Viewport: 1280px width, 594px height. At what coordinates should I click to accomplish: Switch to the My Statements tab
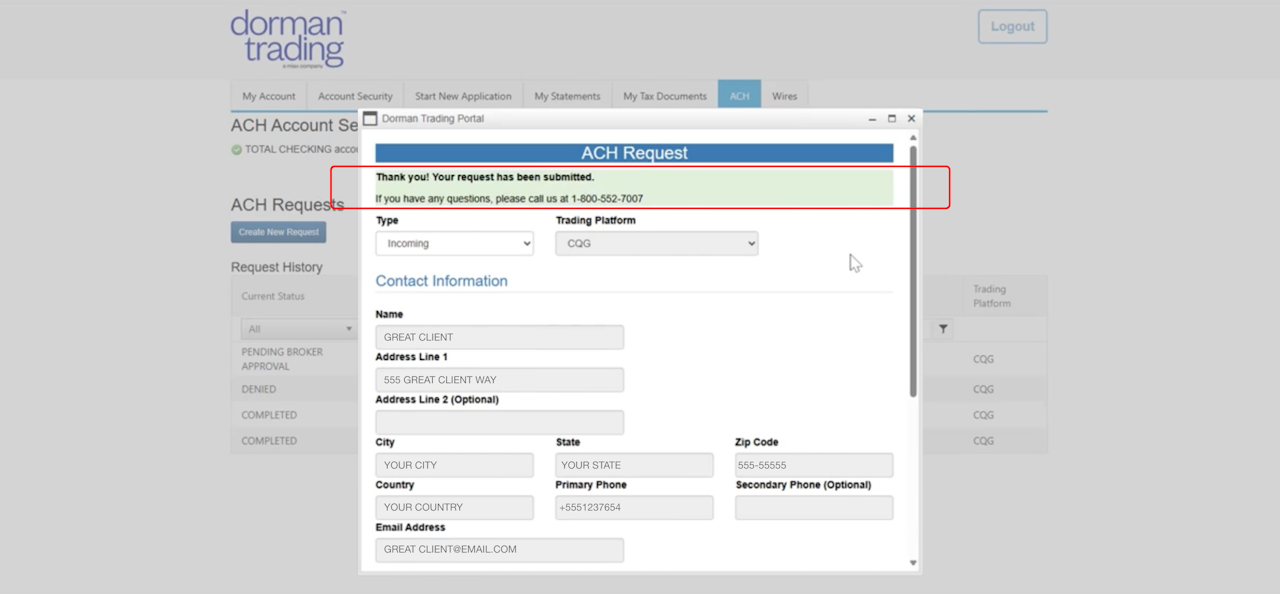point(567,96)
